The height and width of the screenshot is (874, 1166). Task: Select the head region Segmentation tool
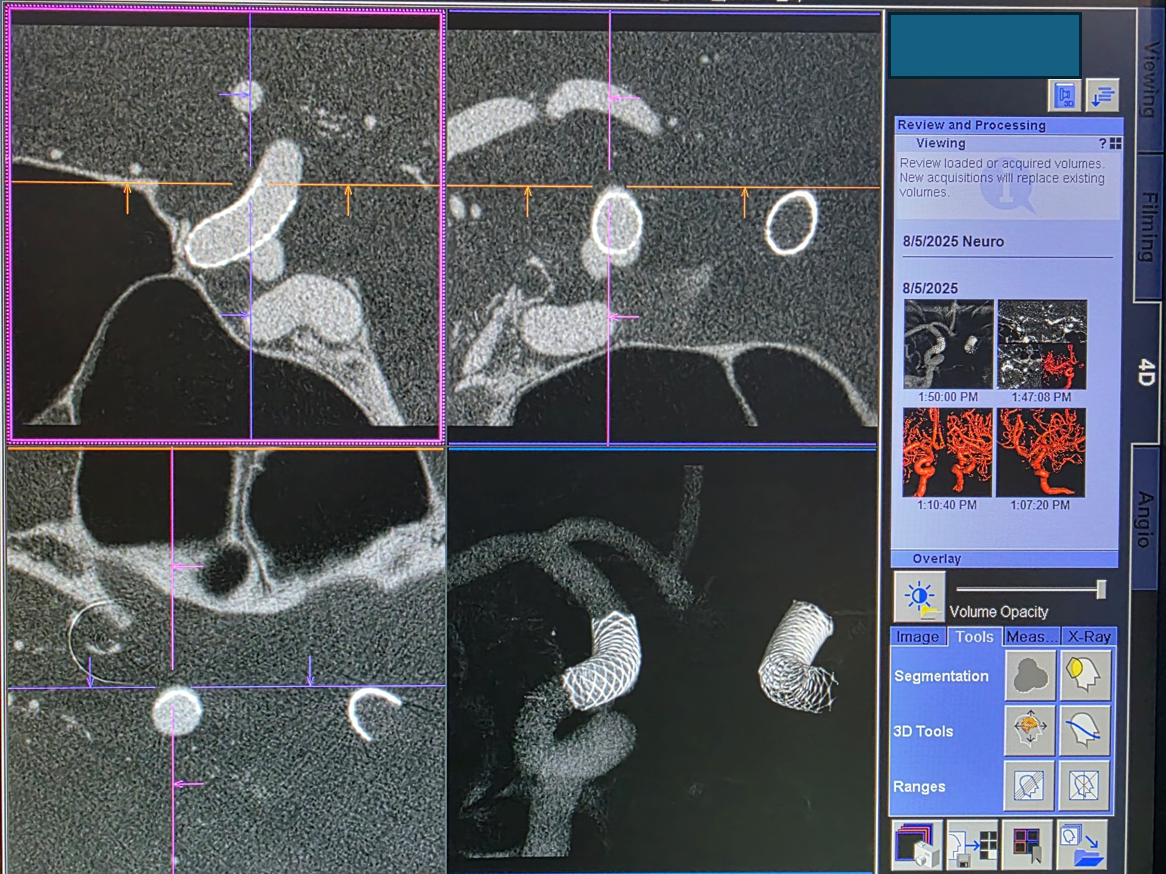point(1085,677)
